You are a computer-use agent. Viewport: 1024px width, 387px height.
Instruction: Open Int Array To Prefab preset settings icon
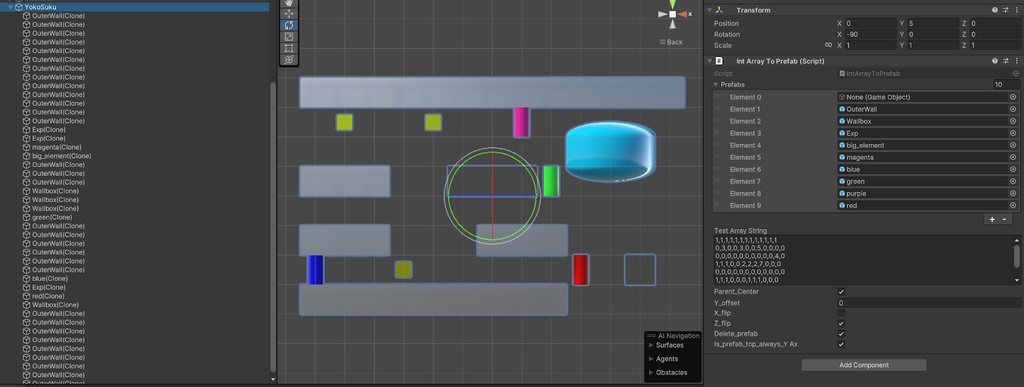[1006, 61]
